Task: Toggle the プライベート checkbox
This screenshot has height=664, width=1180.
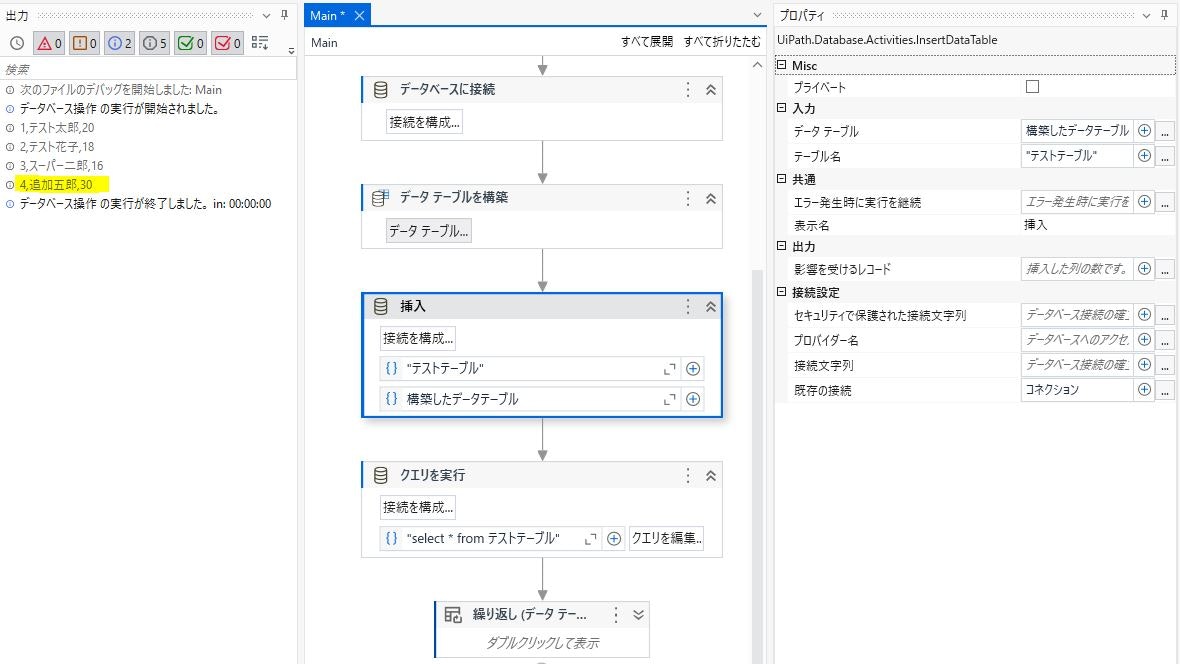Action: coord(1032,87)
